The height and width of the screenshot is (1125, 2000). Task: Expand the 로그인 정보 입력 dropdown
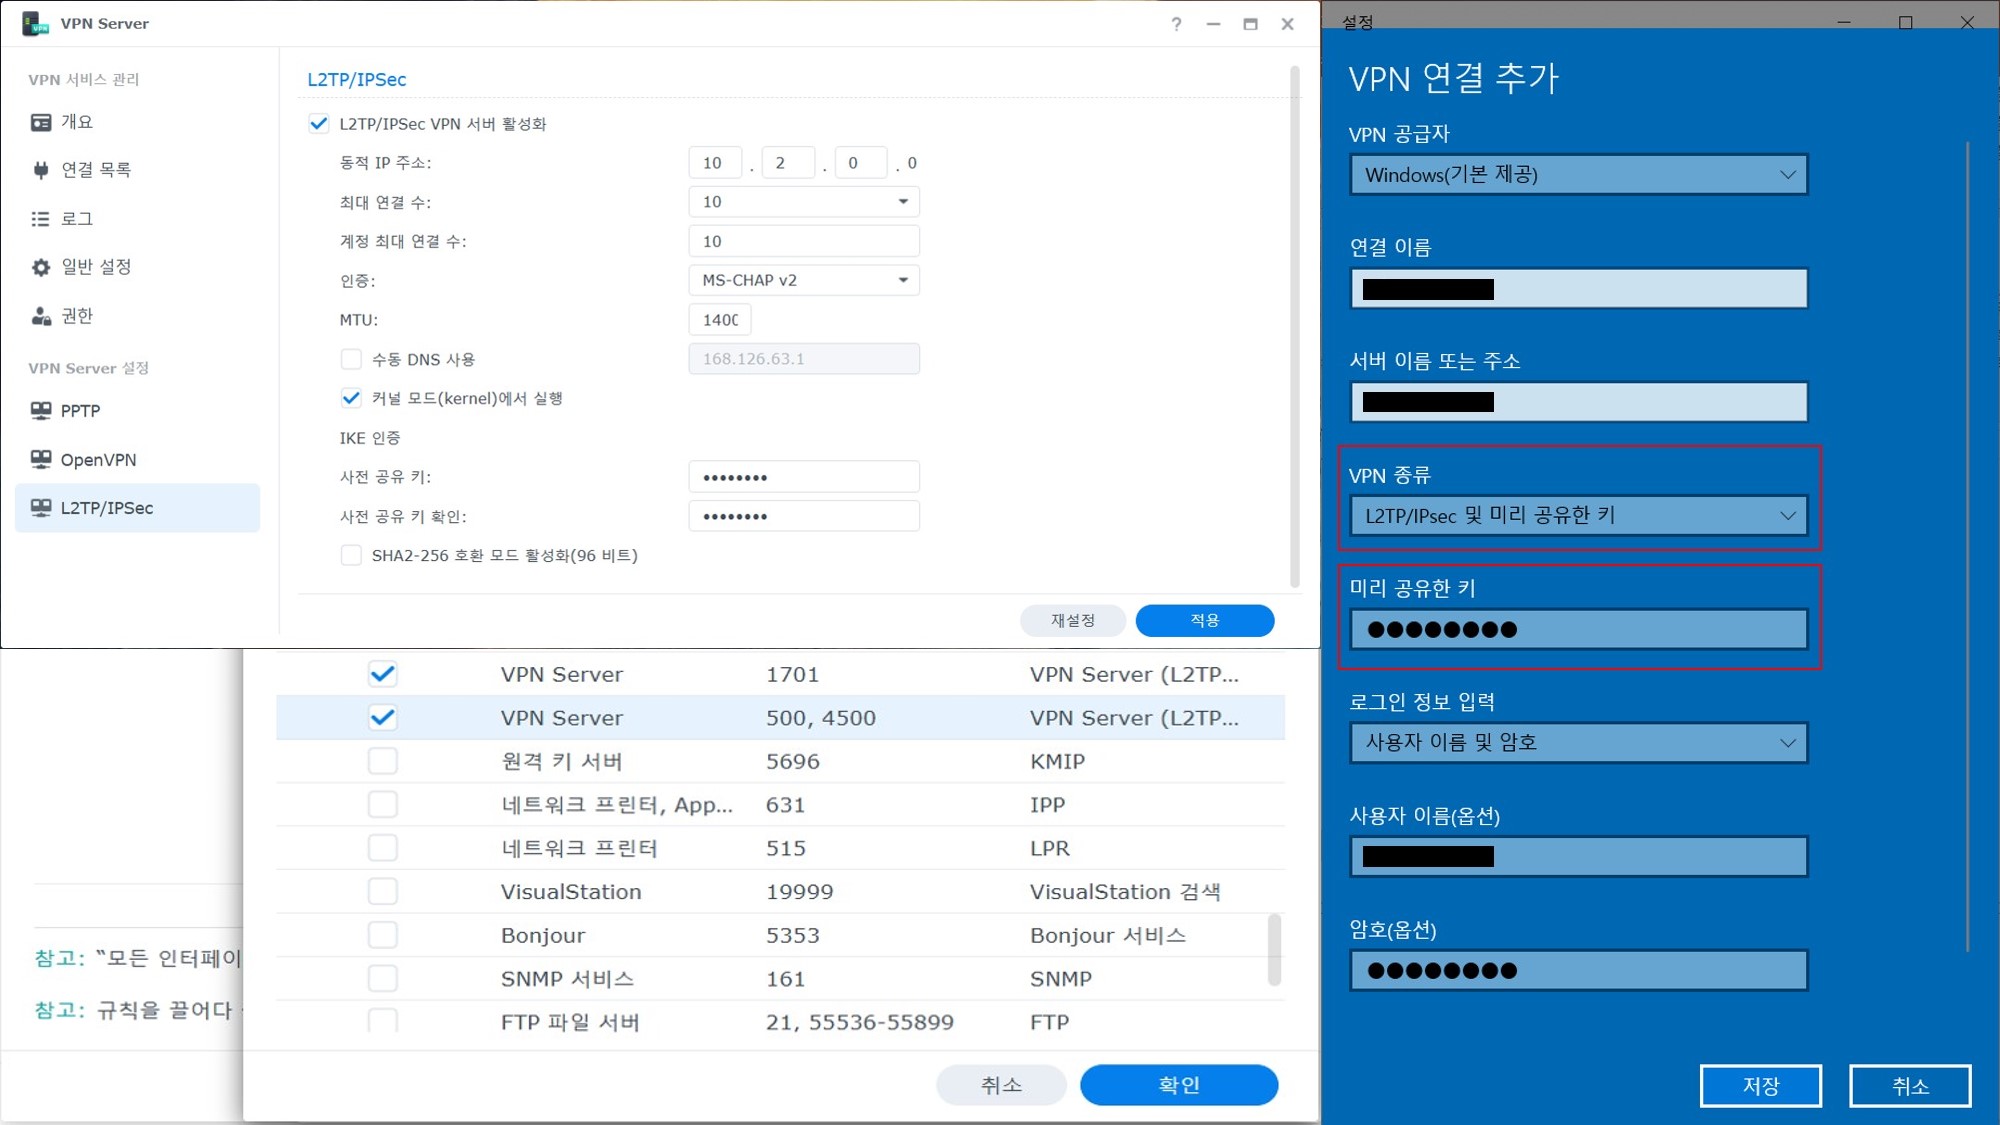[1578, 743]
